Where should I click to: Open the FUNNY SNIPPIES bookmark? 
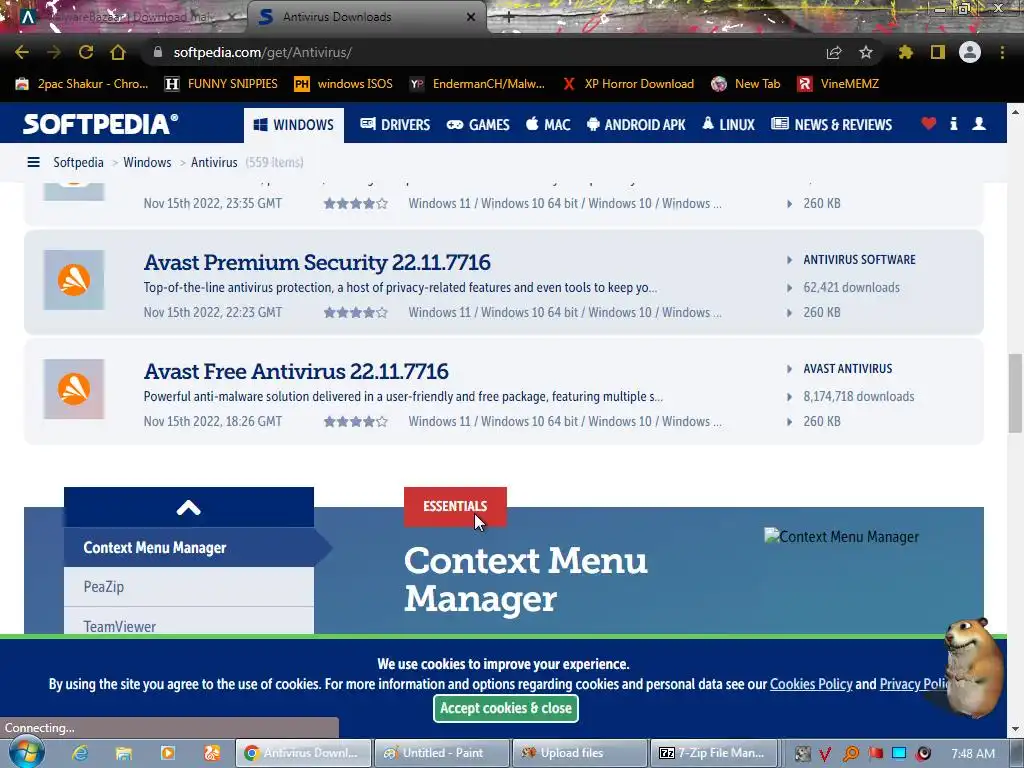click(221, 84)
